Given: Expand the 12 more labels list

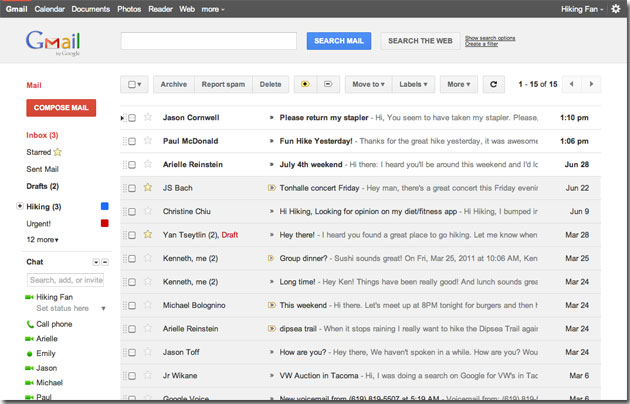Looking at the screenshot, I should point(42,240).
